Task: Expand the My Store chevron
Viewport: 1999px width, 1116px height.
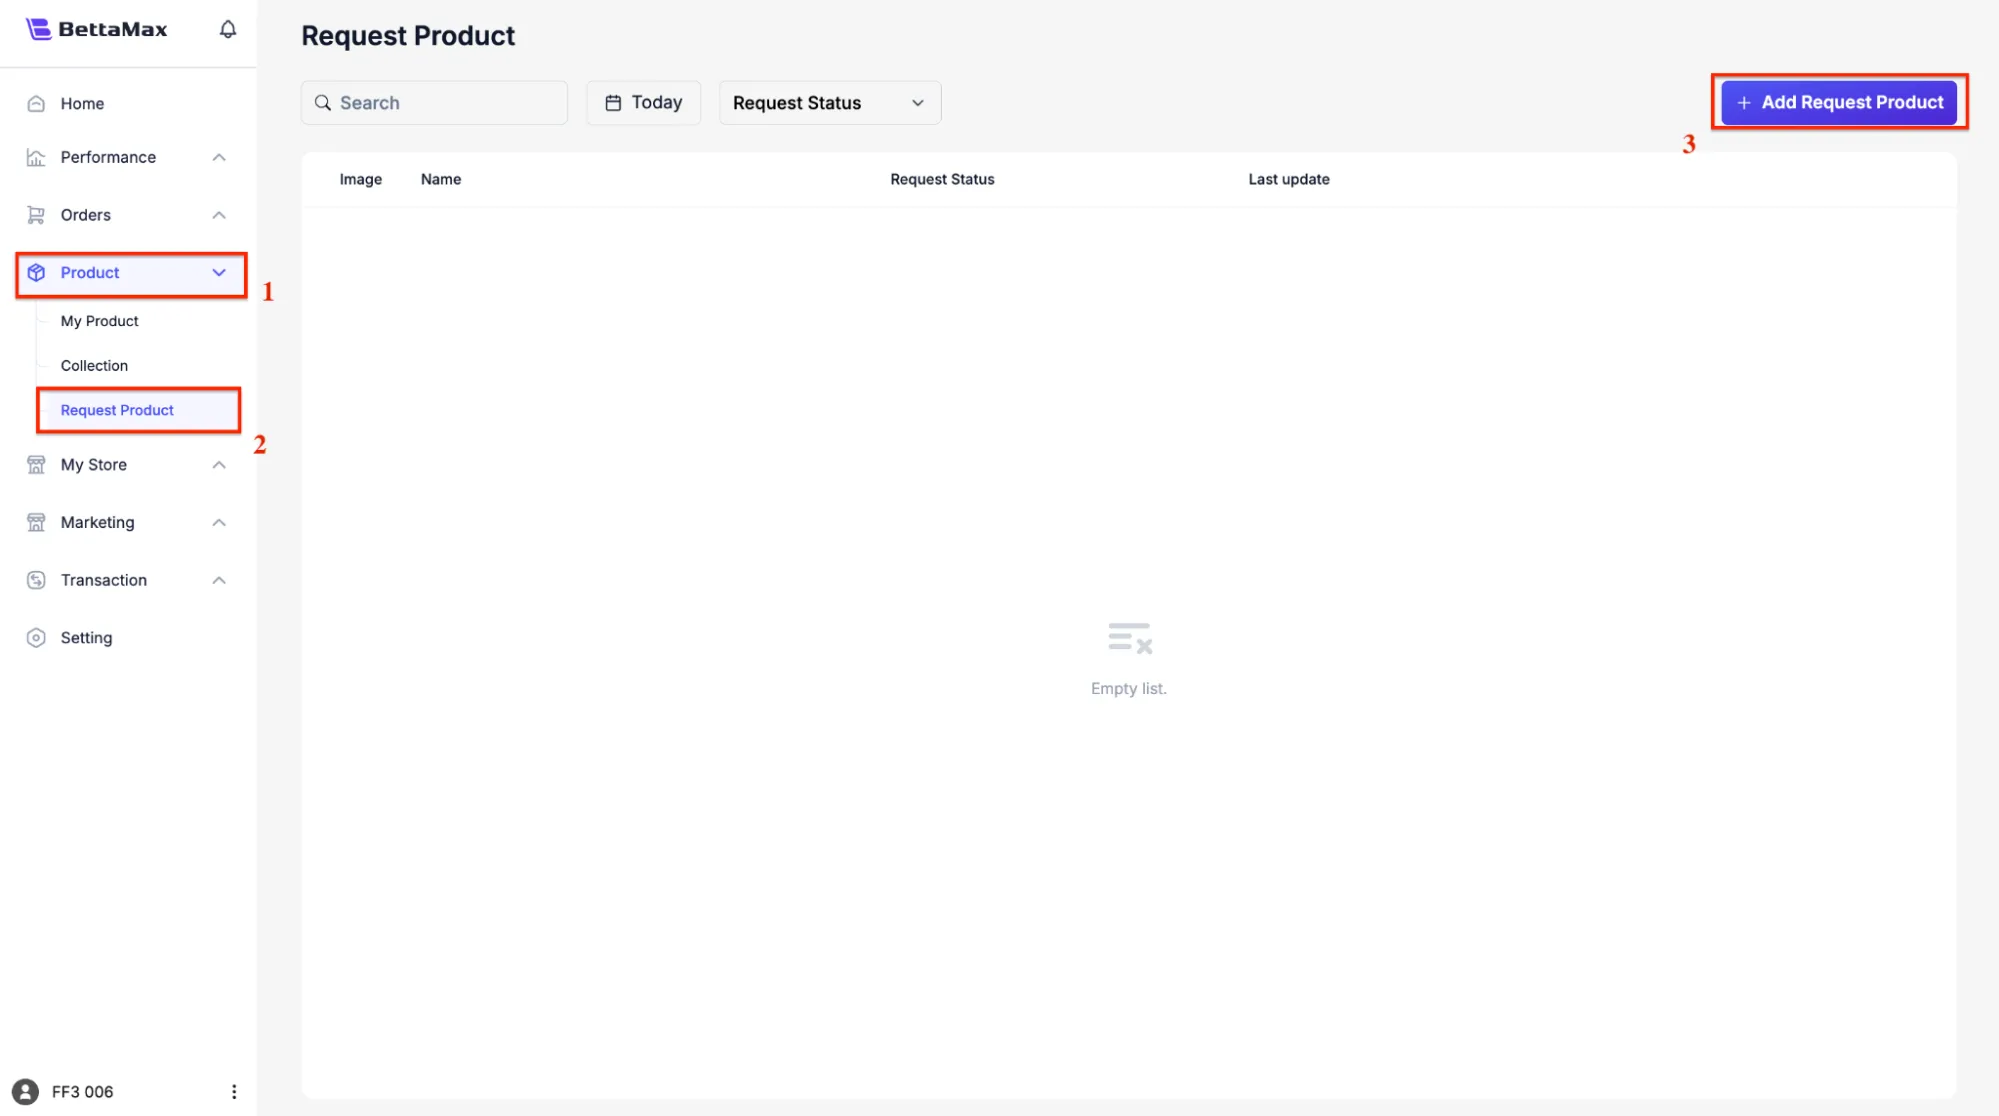Action: click(219, 465)
